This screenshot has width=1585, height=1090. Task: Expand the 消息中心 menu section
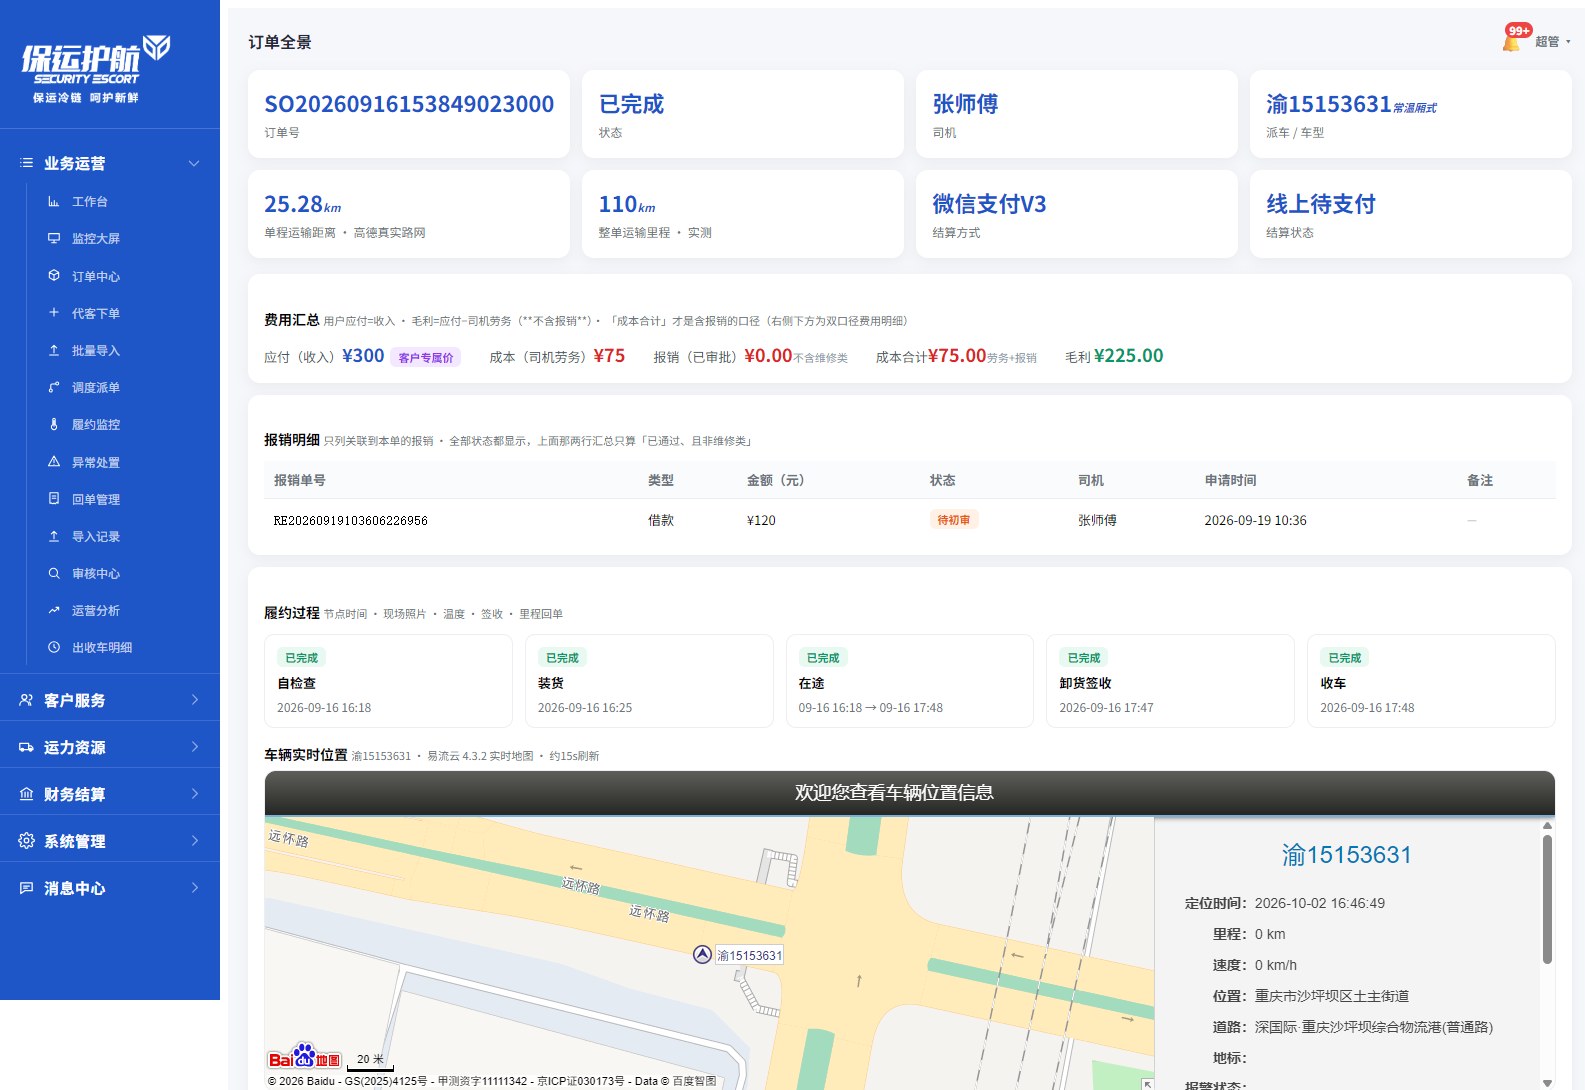tap(110, 888)
